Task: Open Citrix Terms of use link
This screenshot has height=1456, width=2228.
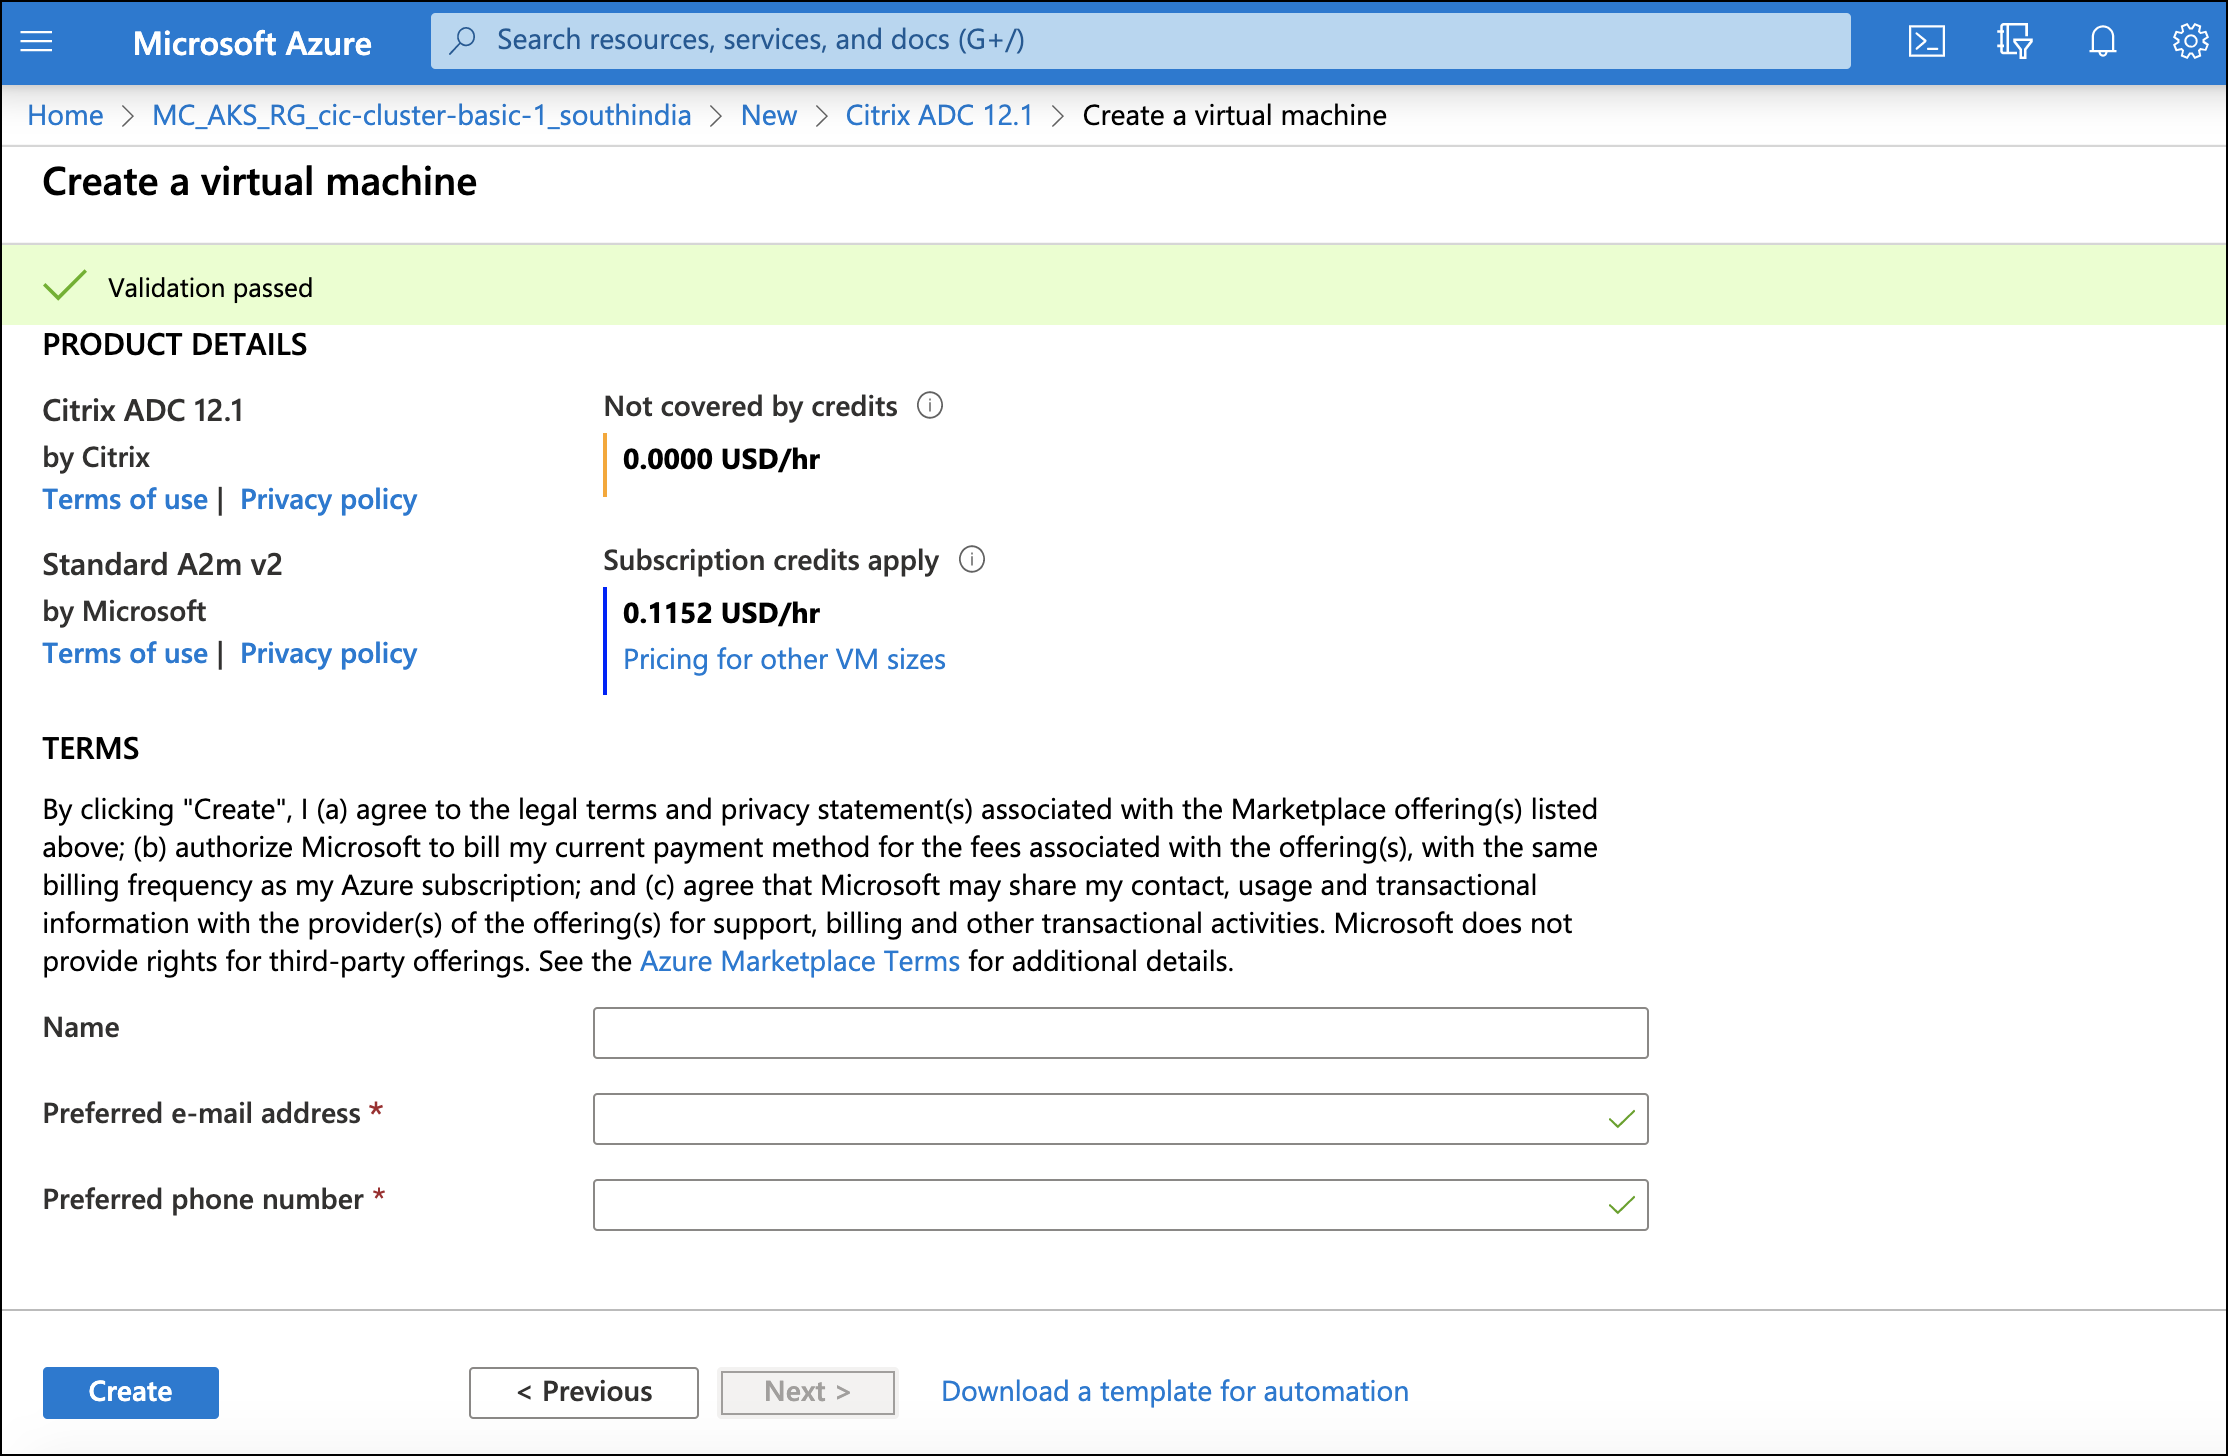Action: coord(125,499)
